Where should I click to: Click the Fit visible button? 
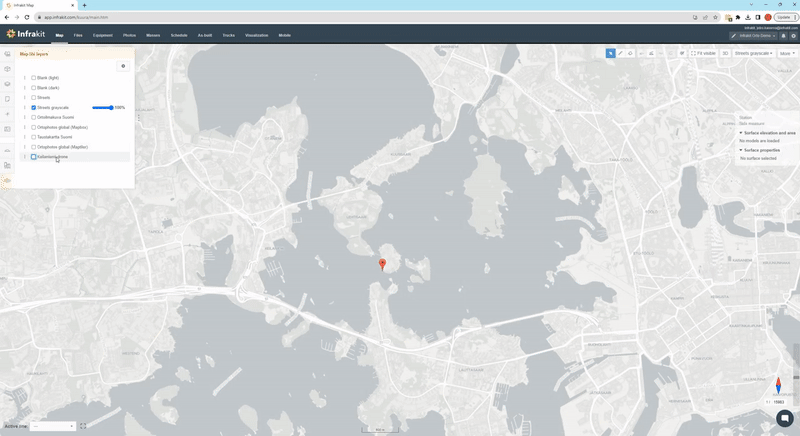coord(703,53)
